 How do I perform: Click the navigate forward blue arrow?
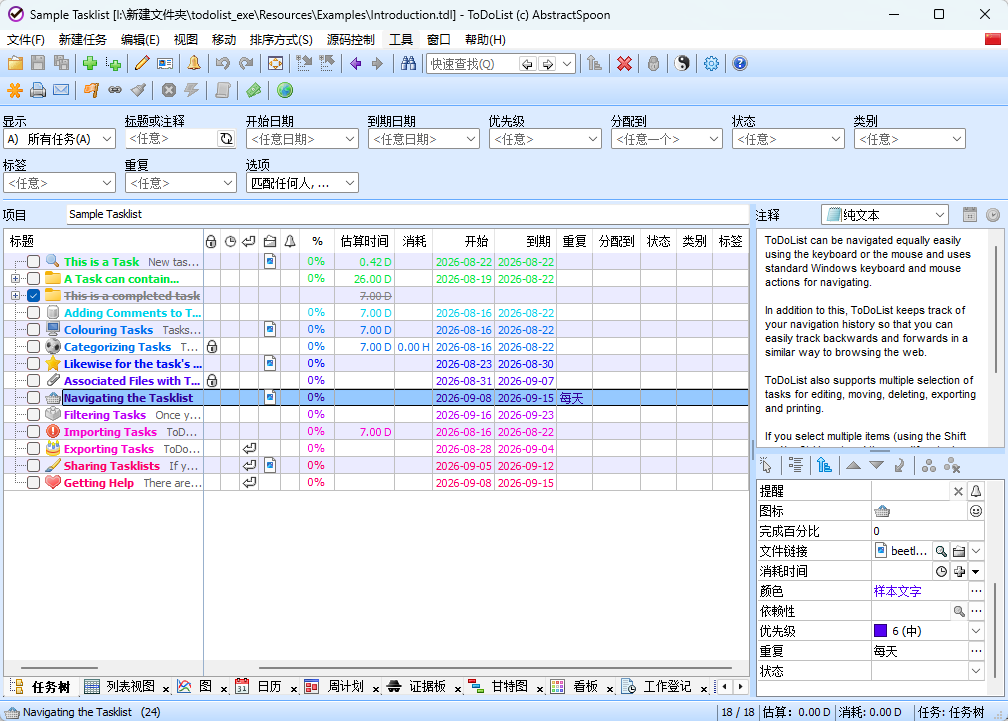pos(377,64)
